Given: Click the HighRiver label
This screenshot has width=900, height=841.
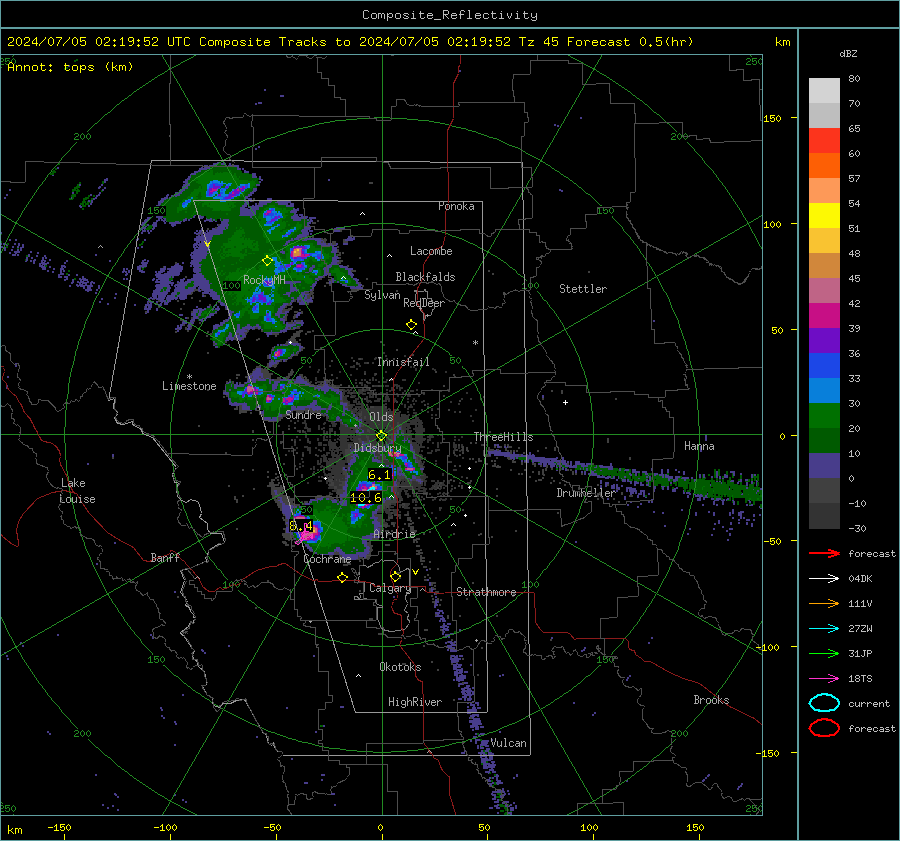Looking at the screenshot, I should (415, 702).
